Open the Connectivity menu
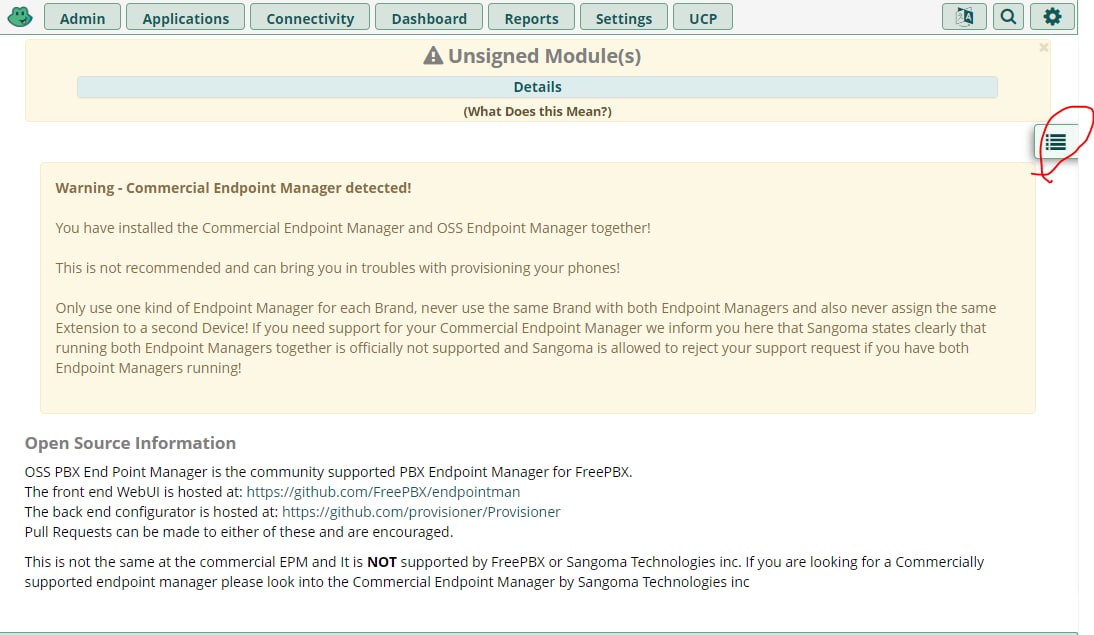The height and width of the screenshot is (635, 1094). (x=310, y=17)
